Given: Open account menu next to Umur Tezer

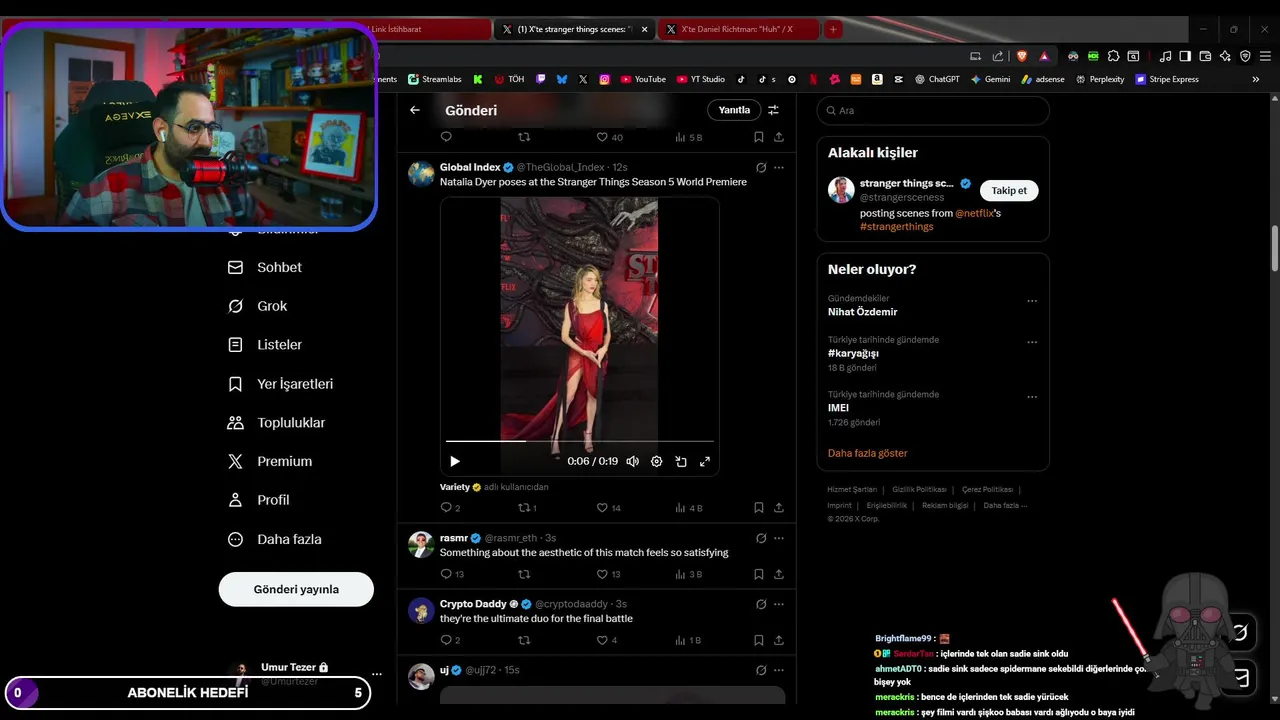Looking at the screenshot, I should 376,674.
